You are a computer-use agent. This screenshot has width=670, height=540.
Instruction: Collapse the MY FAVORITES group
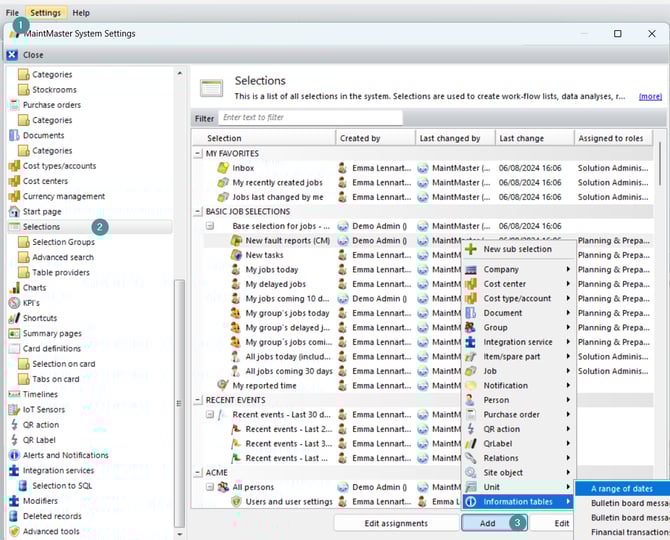click(x=198, y=154)
